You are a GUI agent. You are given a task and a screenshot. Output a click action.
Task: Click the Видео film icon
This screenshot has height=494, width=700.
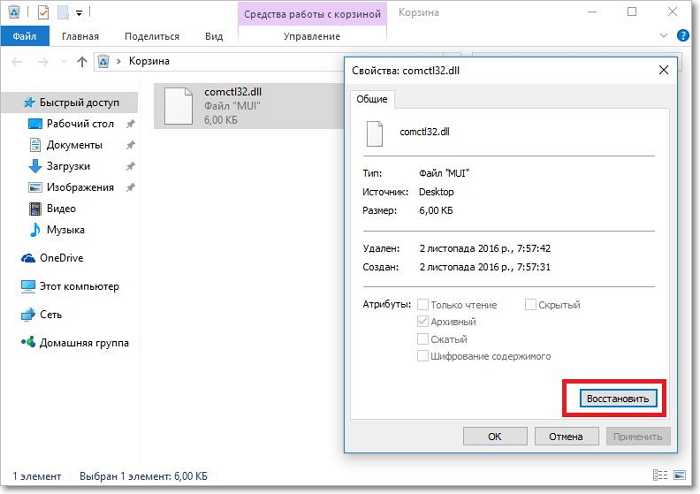35,208
